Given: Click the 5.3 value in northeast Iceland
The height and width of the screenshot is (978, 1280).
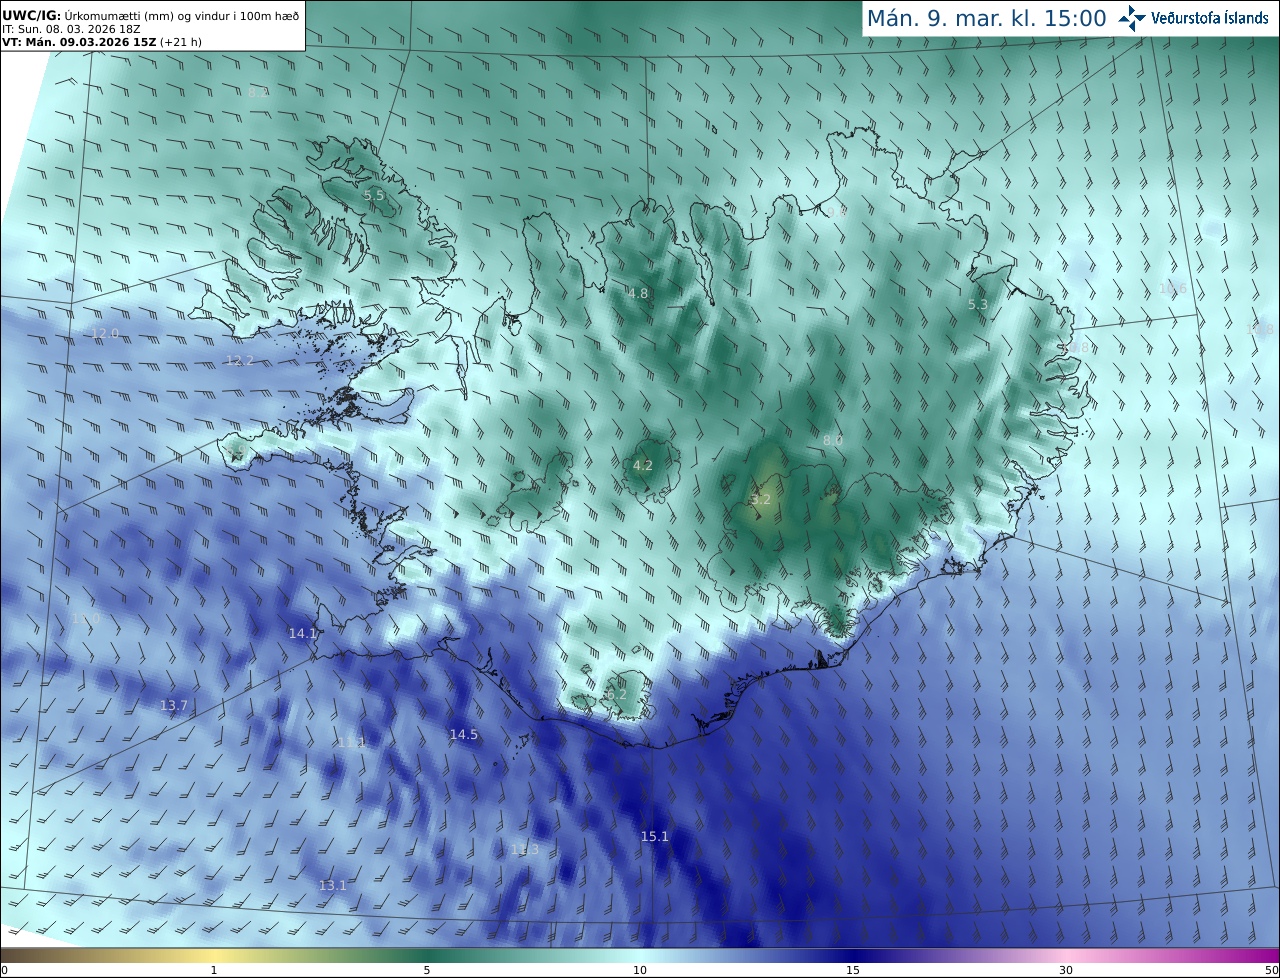Looking at the screenshot, I should (x=978, y=304).
